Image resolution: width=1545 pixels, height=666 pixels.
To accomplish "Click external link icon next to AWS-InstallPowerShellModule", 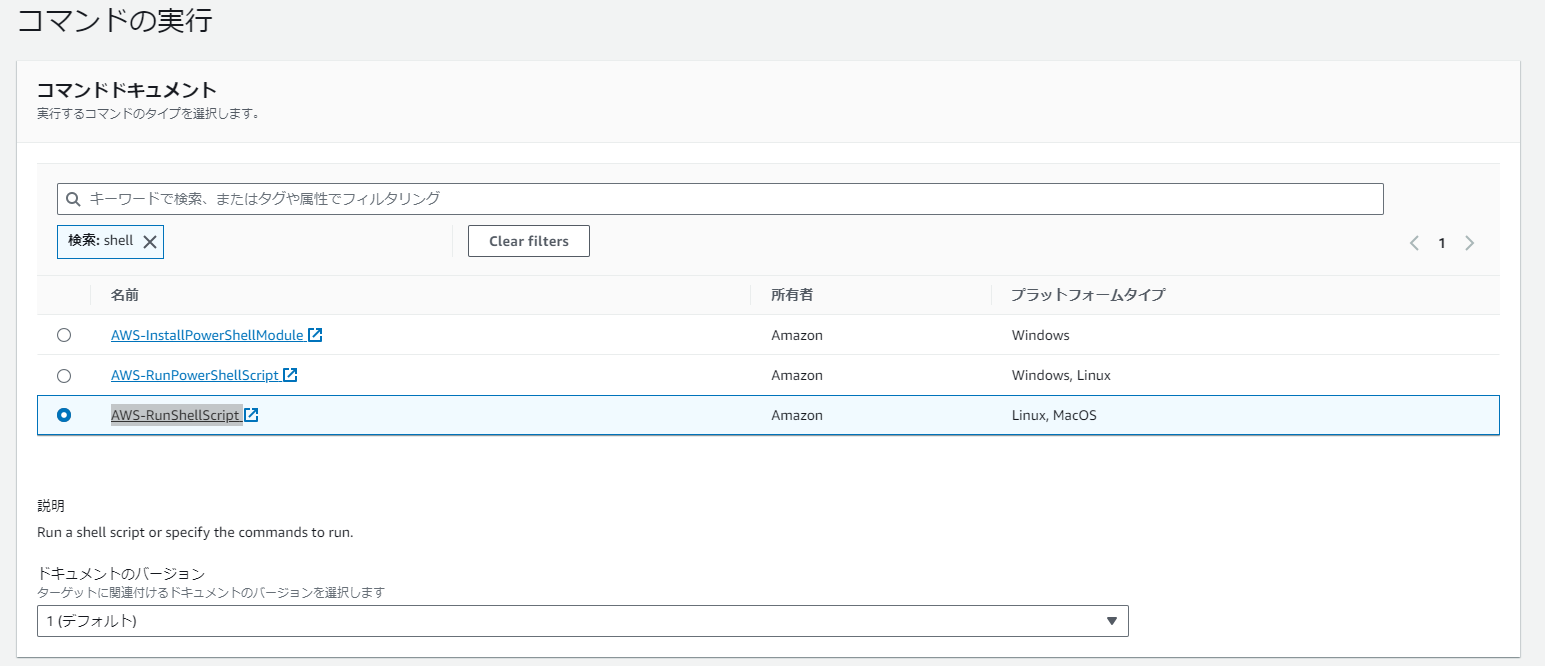I will pos(315,334).
